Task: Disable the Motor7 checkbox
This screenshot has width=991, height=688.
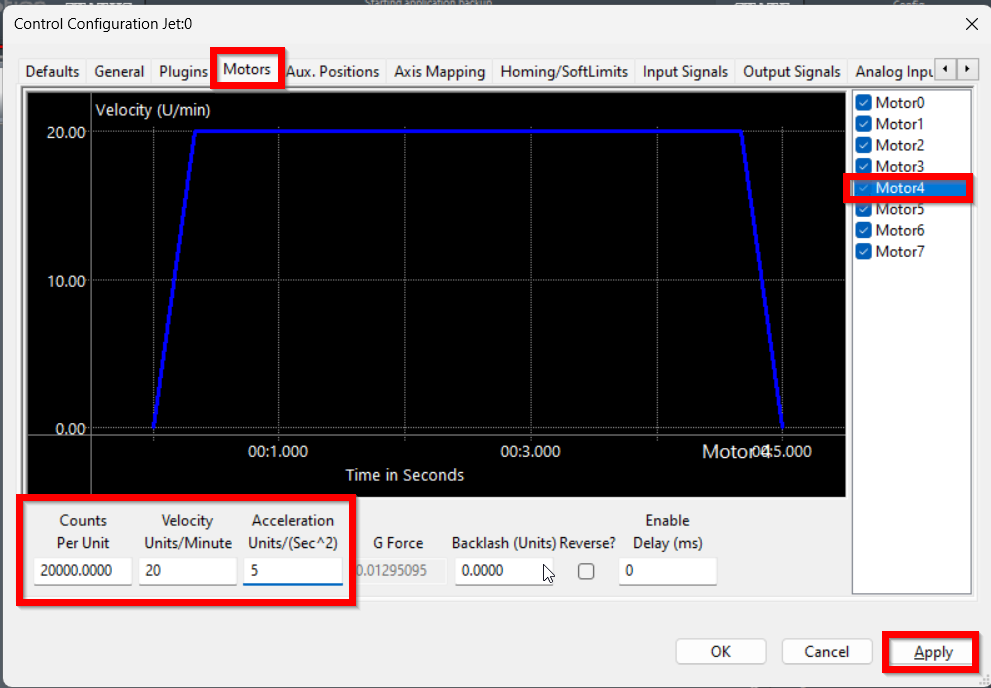Action: [864, 252]
